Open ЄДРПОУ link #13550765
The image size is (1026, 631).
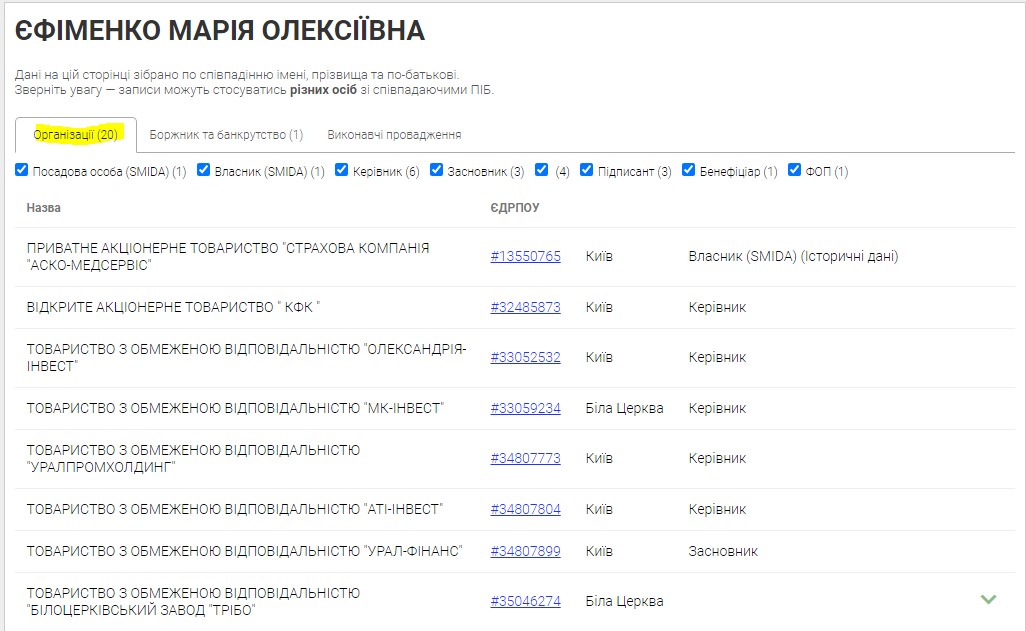tap(525, 256)
